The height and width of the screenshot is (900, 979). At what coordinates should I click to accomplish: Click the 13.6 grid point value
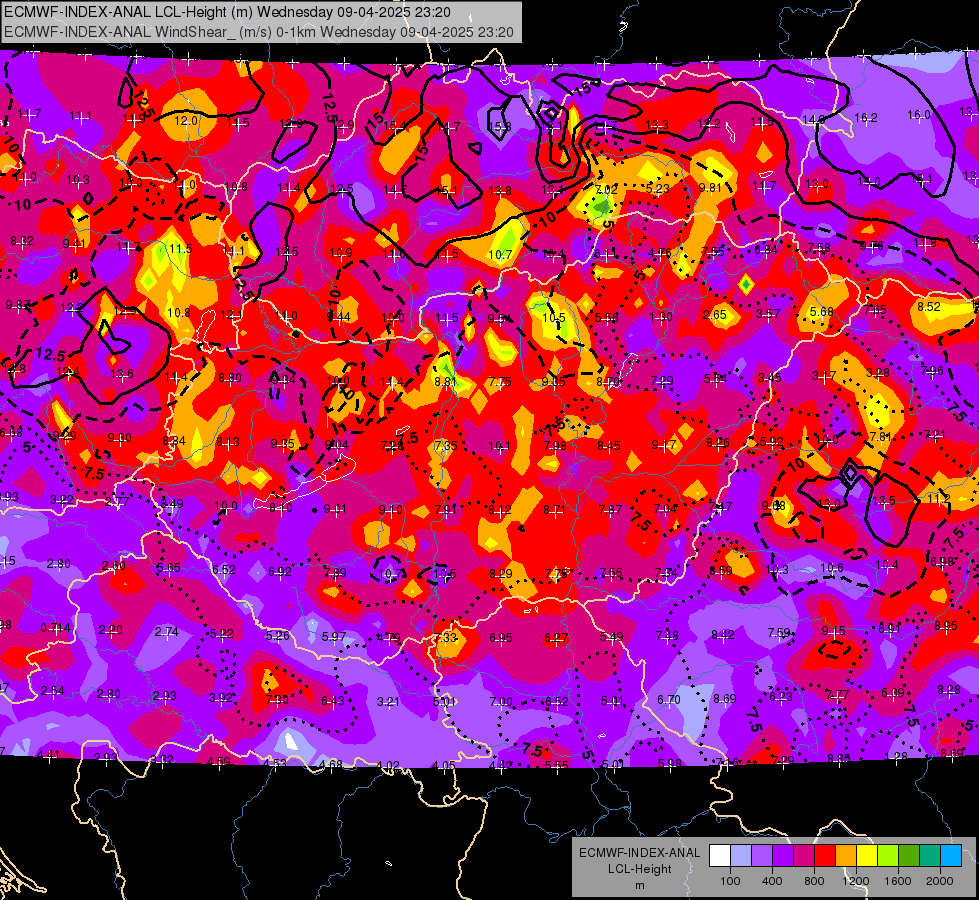(122, 373)
